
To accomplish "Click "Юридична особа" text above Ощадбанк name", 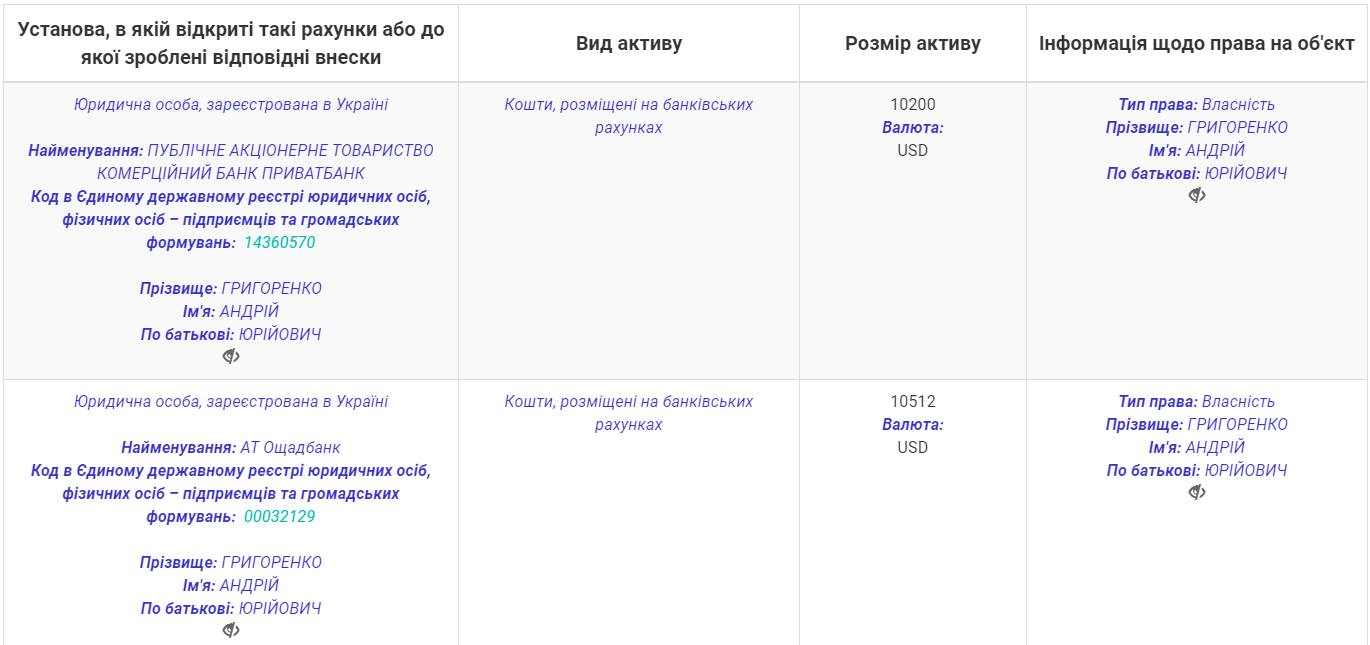I will tap(231, 401).
